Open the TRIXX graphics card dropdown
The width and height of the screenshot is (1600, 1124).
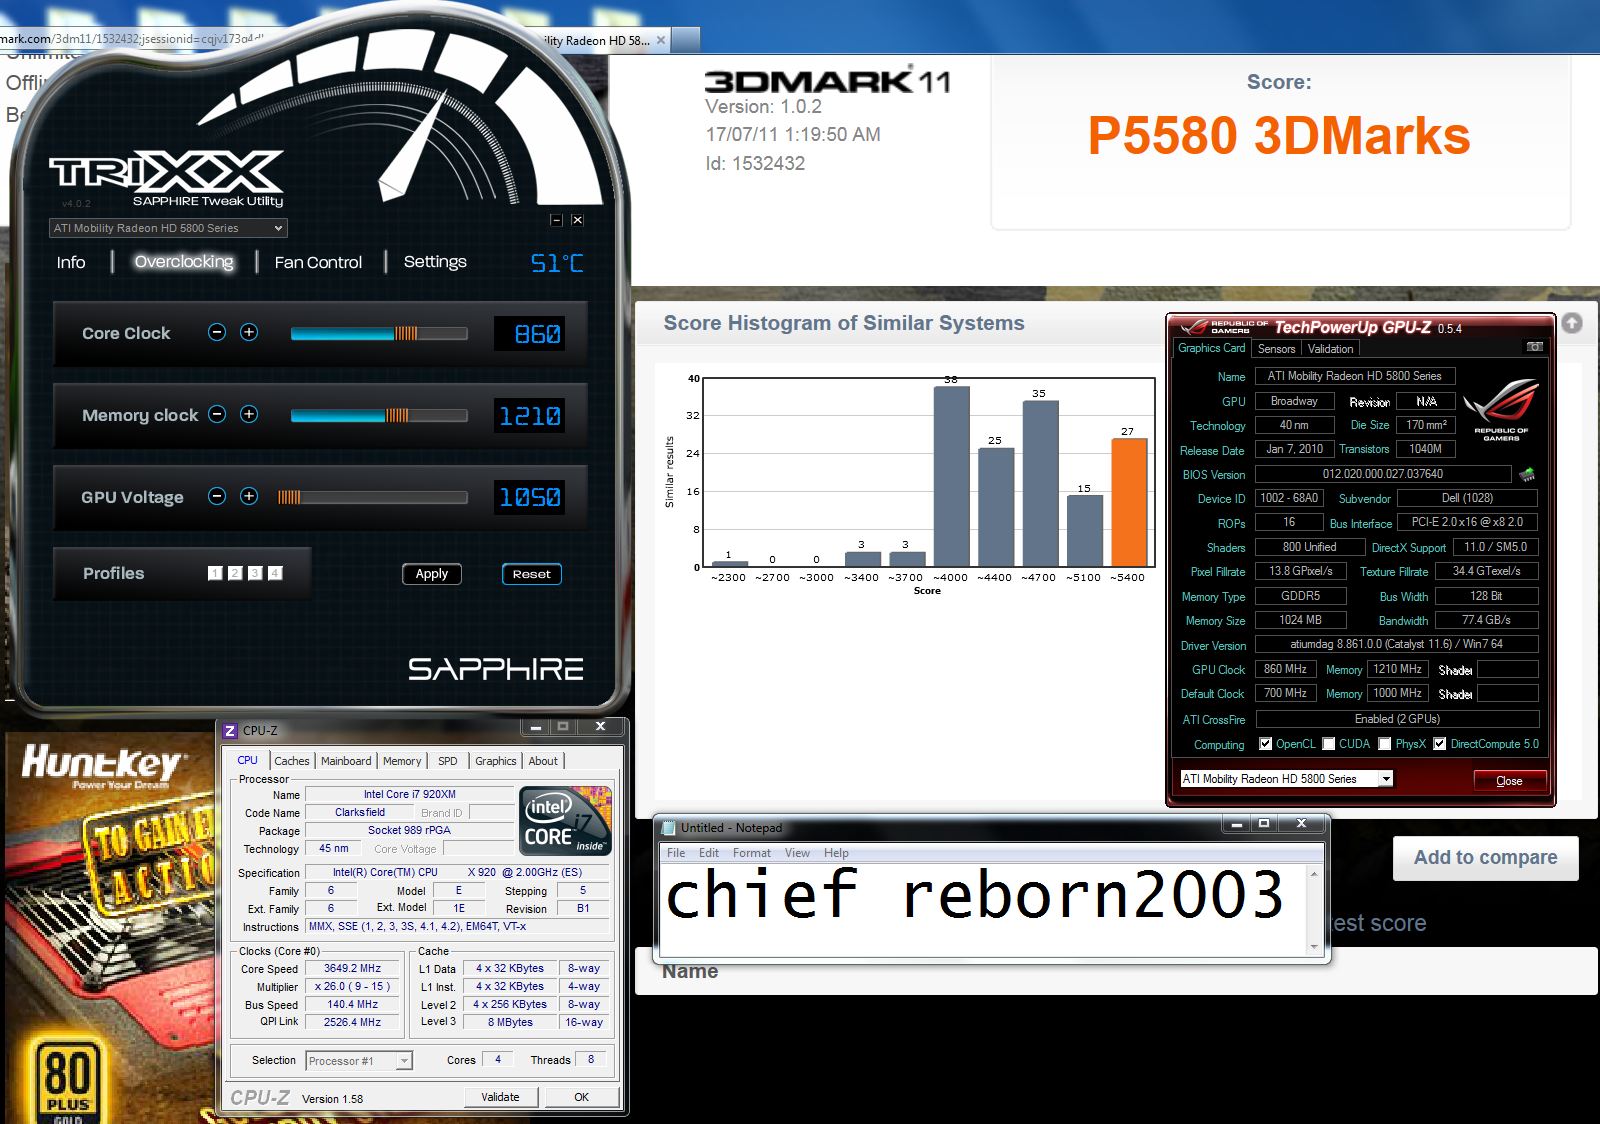pyautogui.click(x=168, y=228)
